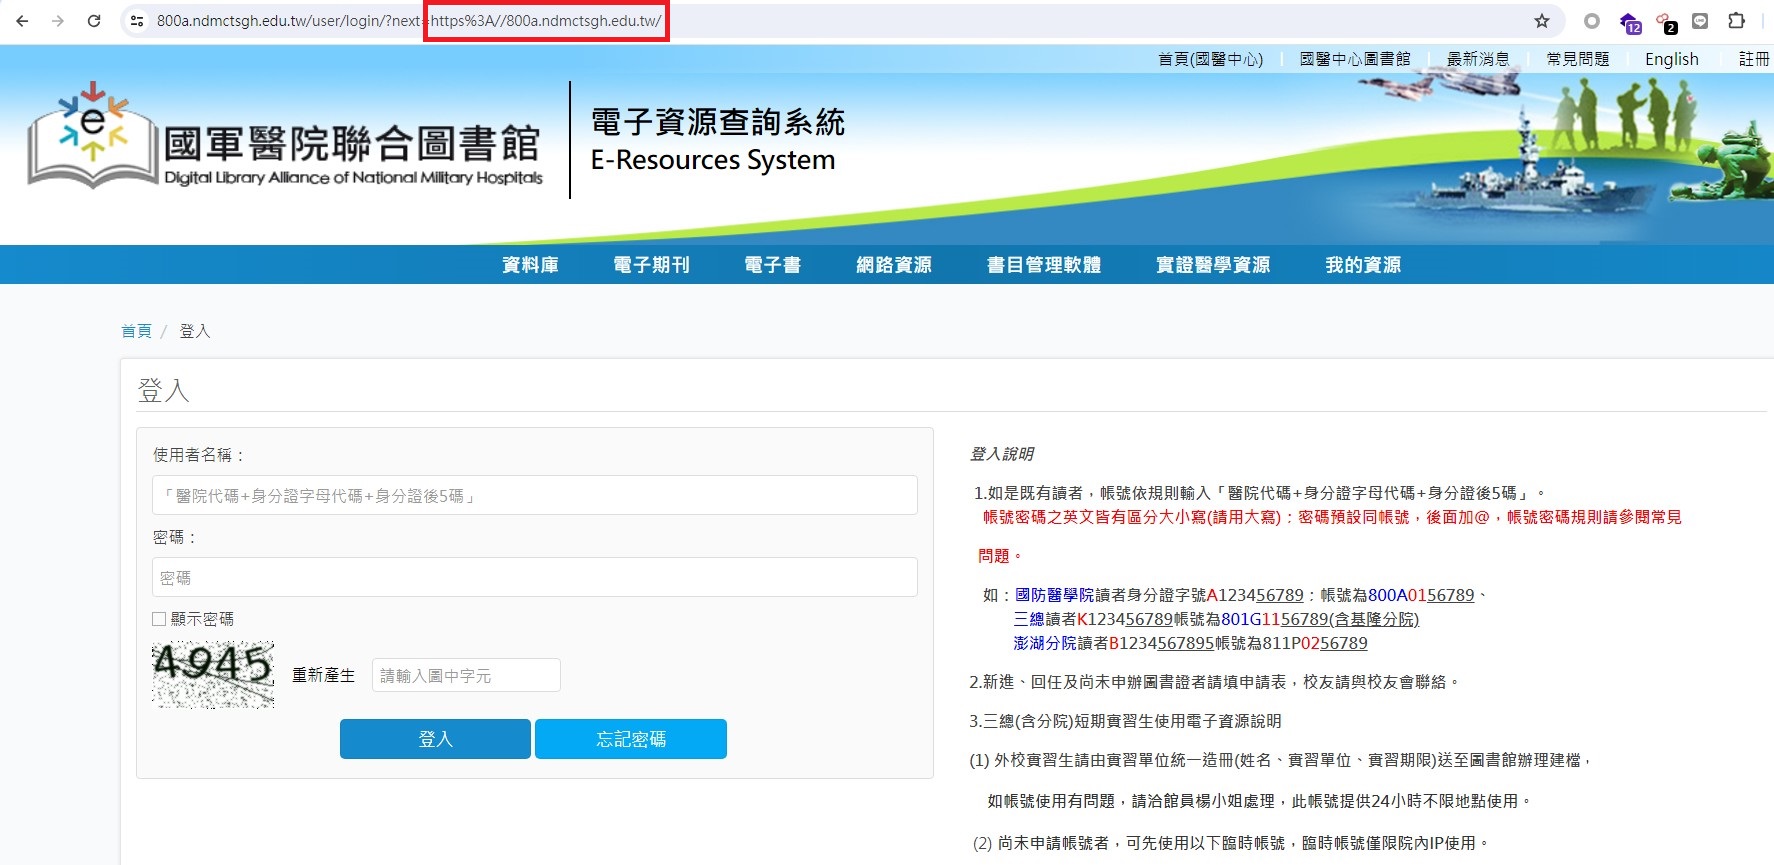This screenshot has width=1774, height=865.
Task: Click the captcha image 4945
Action: tap(213, 675)
